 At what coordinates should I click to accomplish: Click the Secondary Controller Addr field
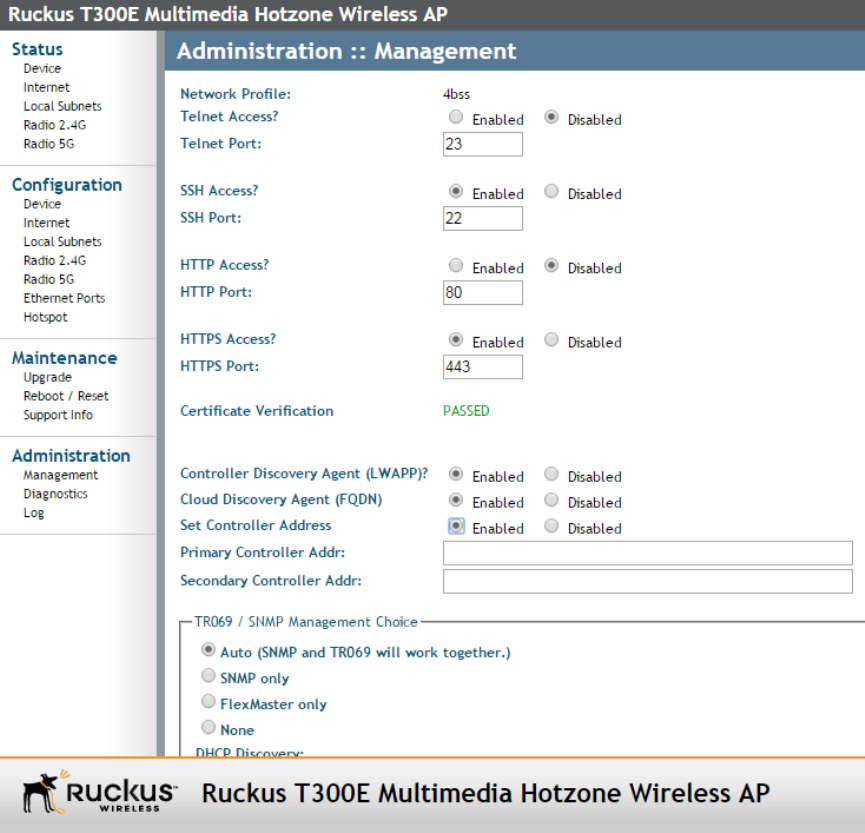tap(648, 581)
